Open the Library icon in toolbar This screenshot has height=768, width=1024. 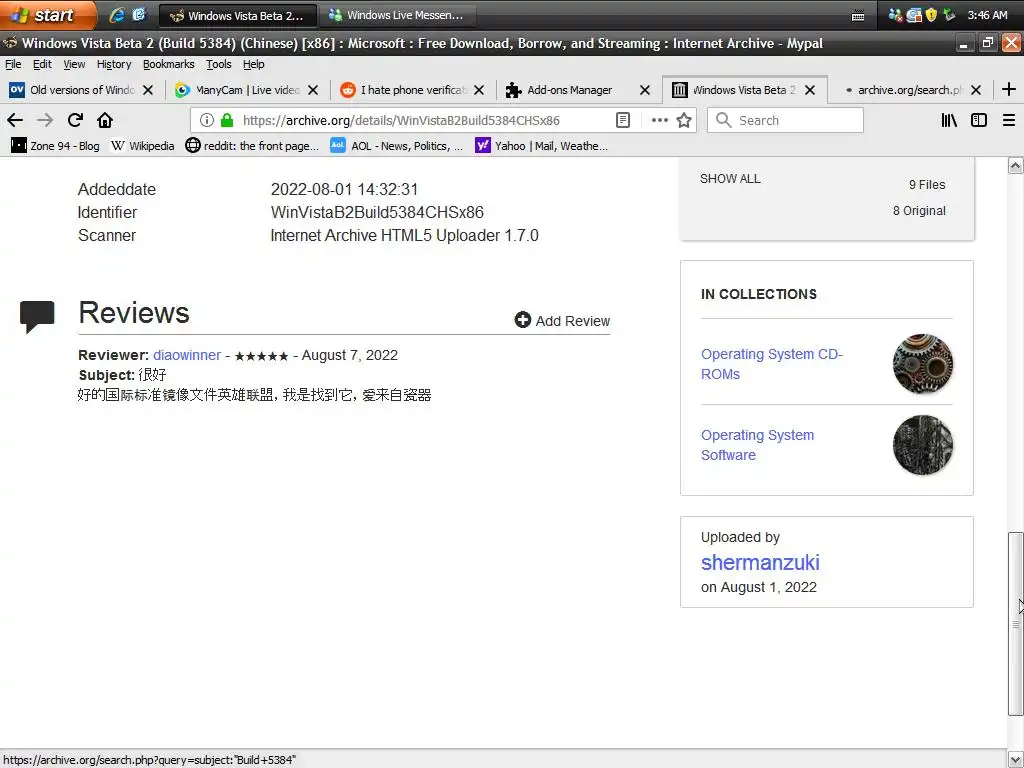949,120
